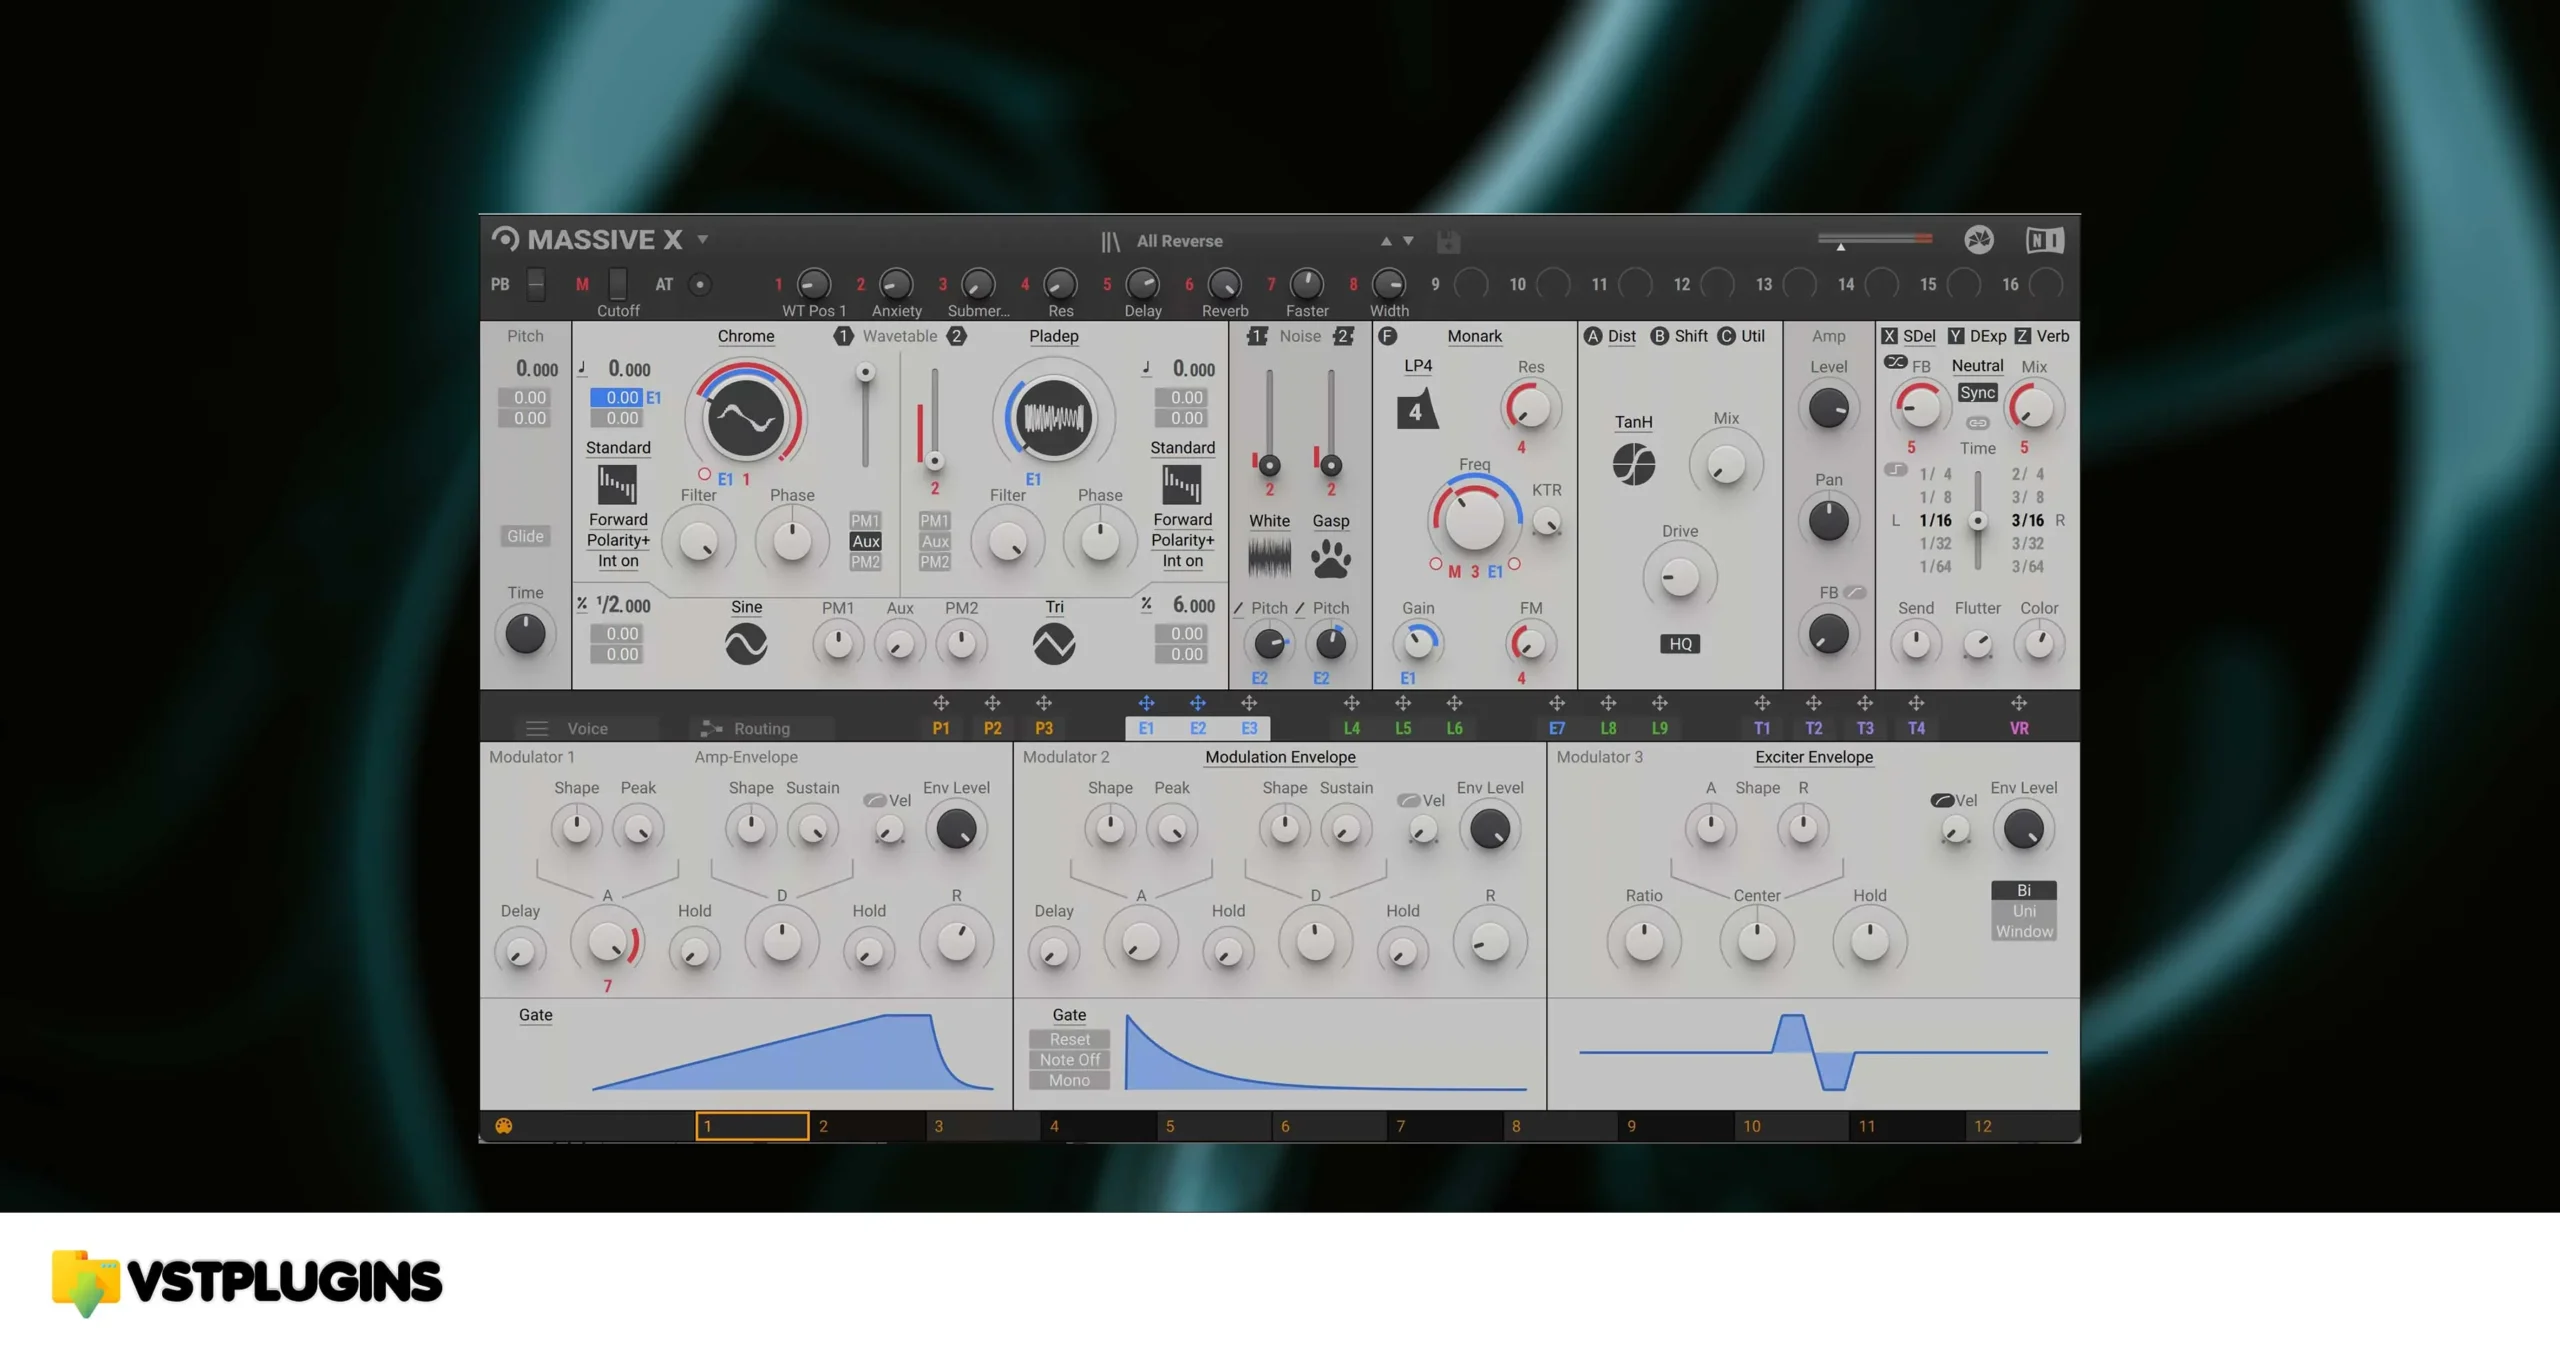
Task: Click the stereo delay link chain icon
Action: point(1977,423)
